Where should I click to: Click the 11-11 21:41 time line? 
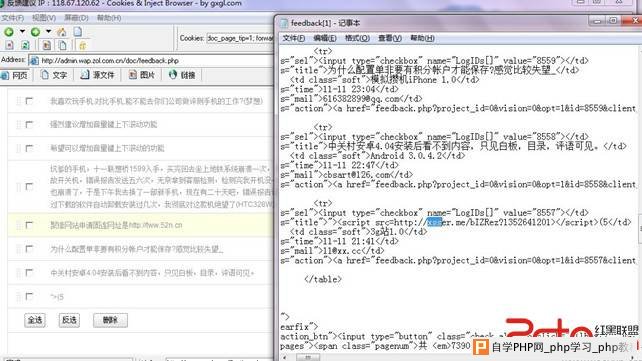tap(339, 241)
